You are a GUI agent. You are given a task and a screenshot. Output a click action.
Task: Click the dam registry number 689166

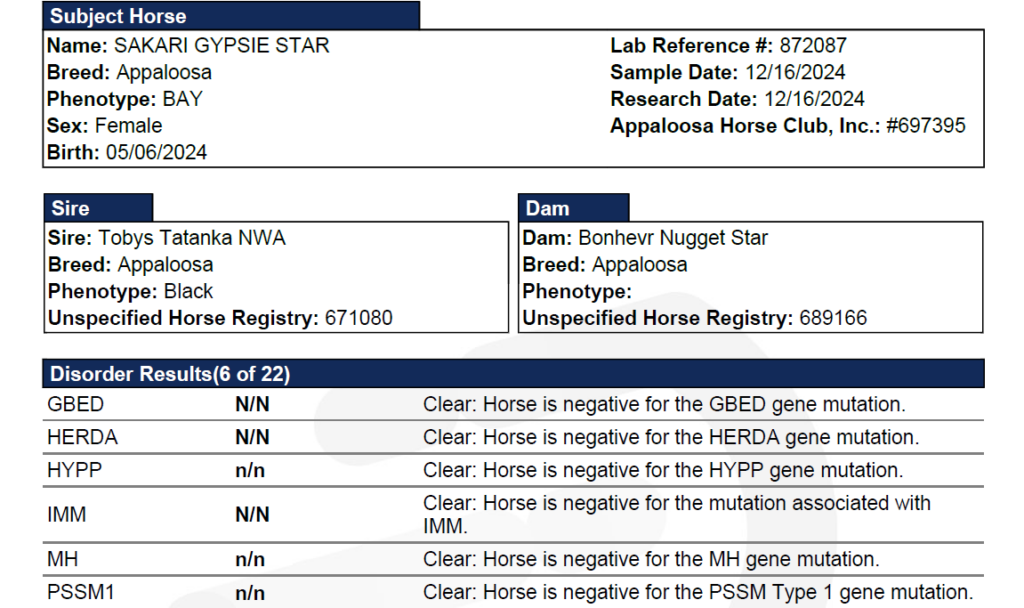click(833, 318)
